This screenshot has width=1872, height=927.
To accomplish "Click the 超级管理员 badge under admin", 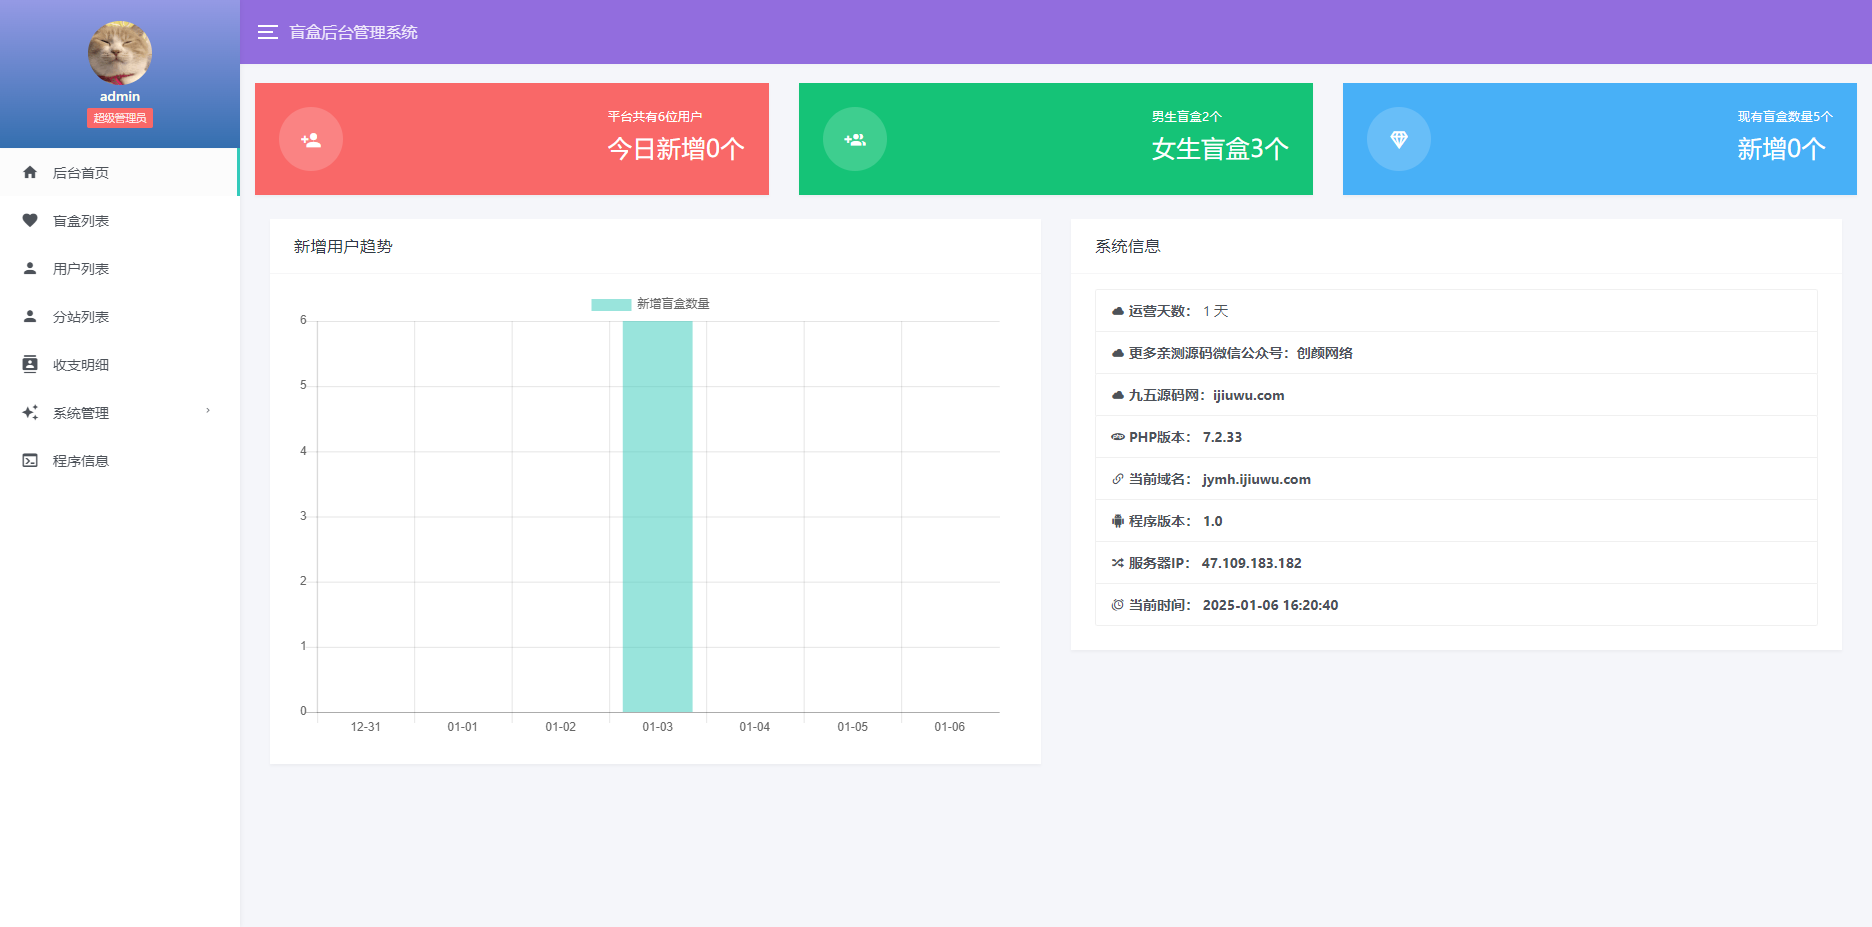I will coord(119,117).
